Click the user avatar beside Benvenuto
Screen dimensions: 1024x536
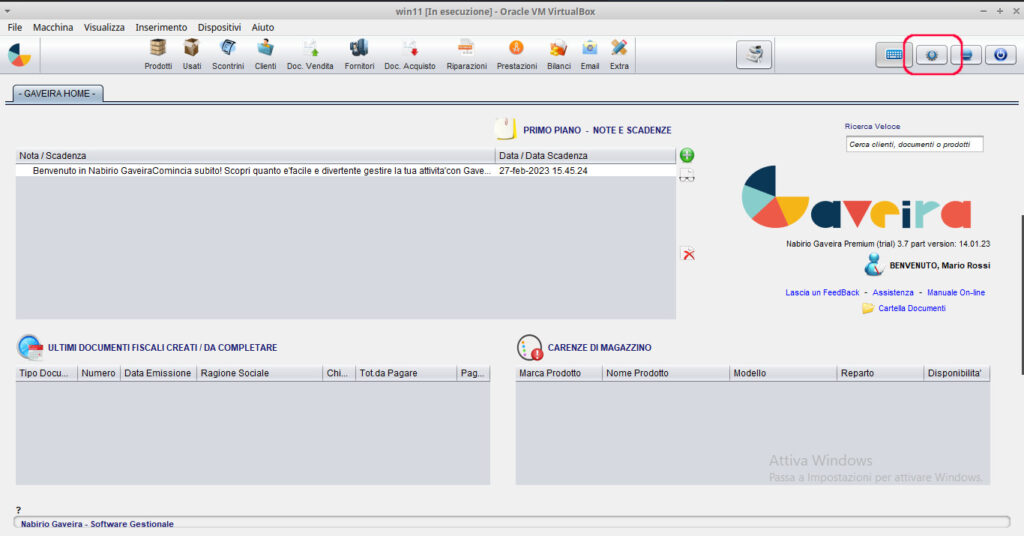click(x=873, y=265)
